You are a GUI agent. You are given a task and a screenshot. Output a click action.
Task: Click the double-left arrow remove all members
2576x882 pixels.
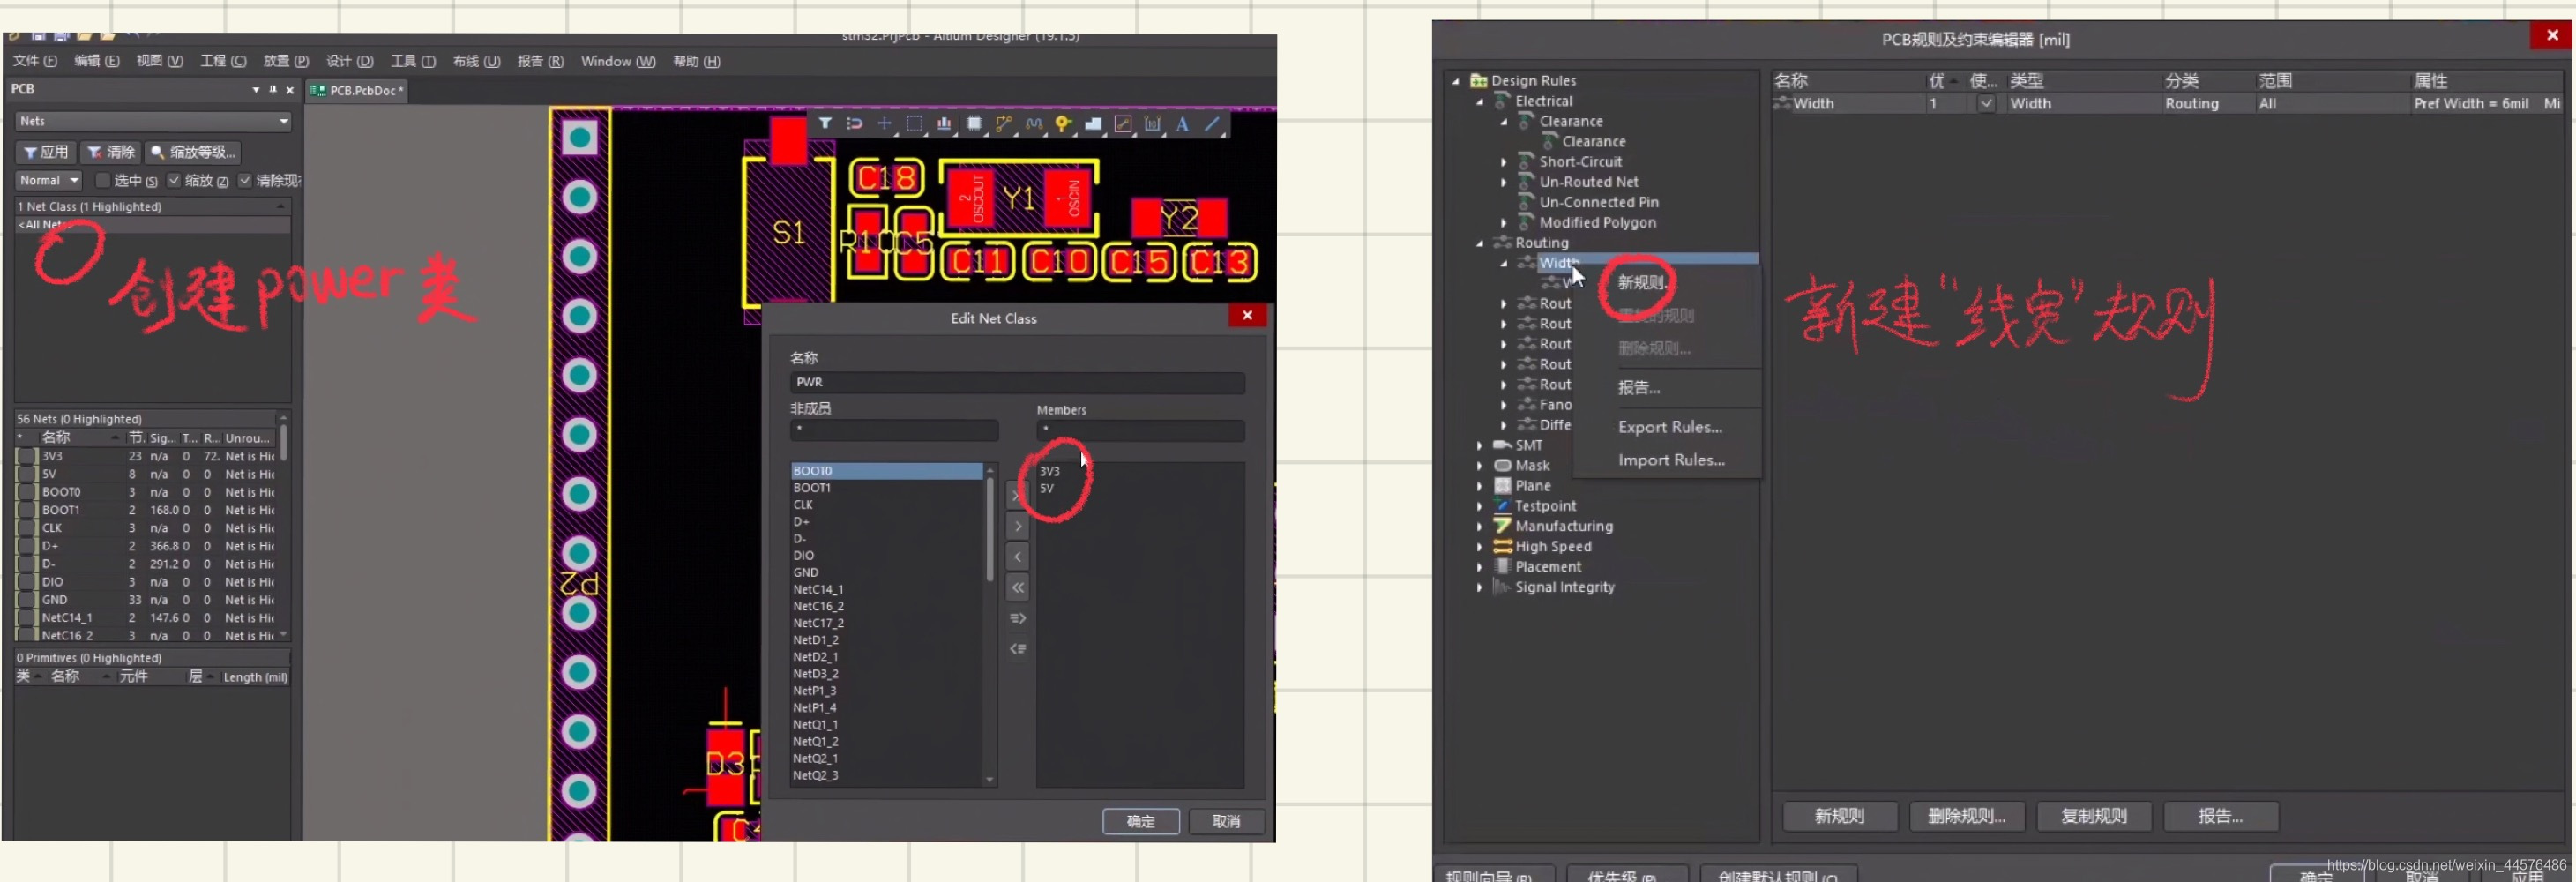point(1018,588)
